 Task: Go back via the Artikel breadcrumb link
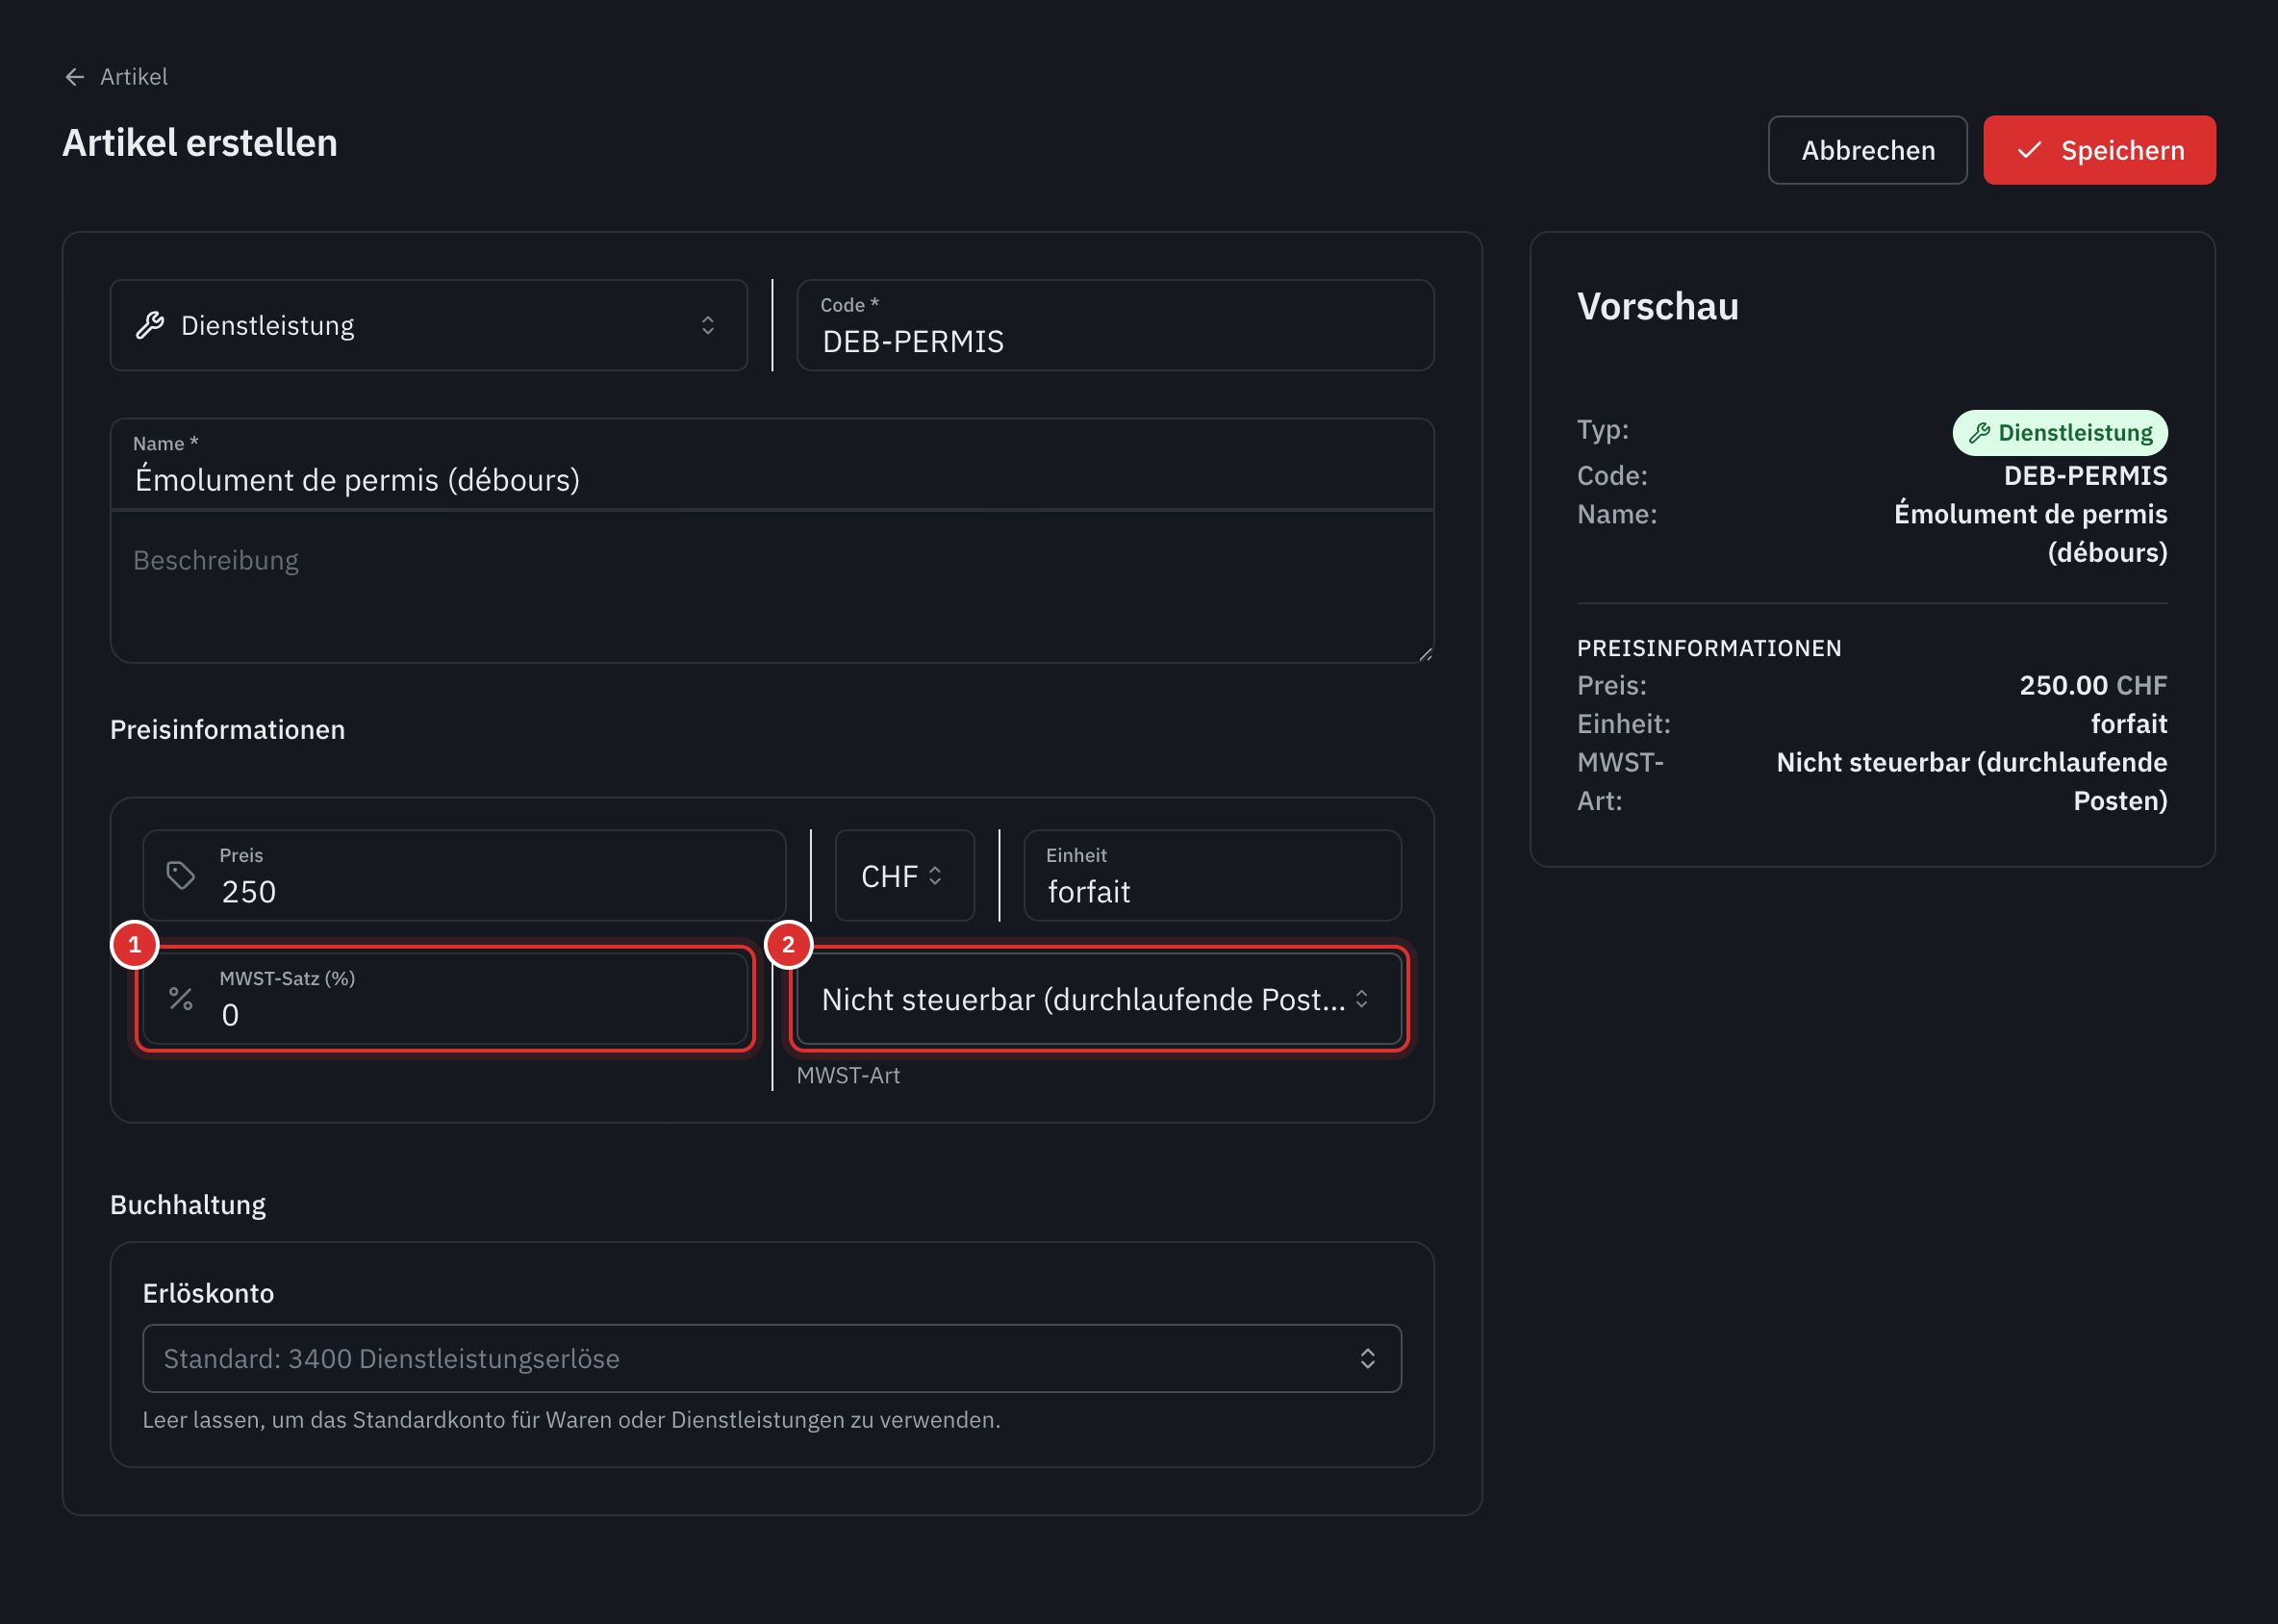point(134,77)
